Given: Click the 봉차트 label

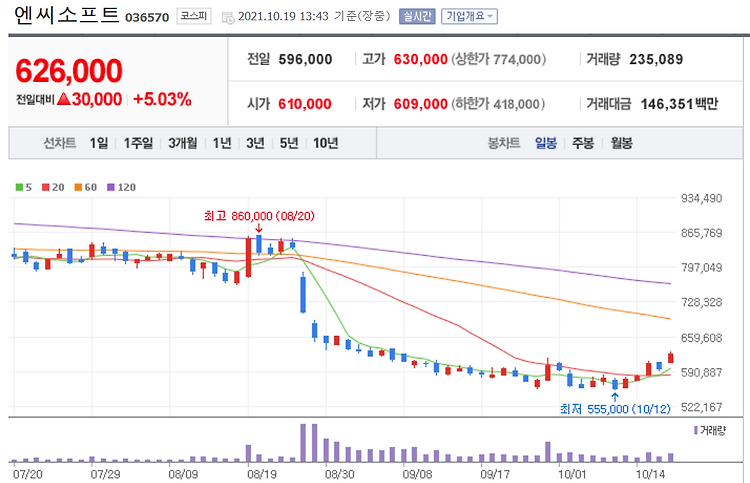Looking at the screenshot, I should point(504,143).
